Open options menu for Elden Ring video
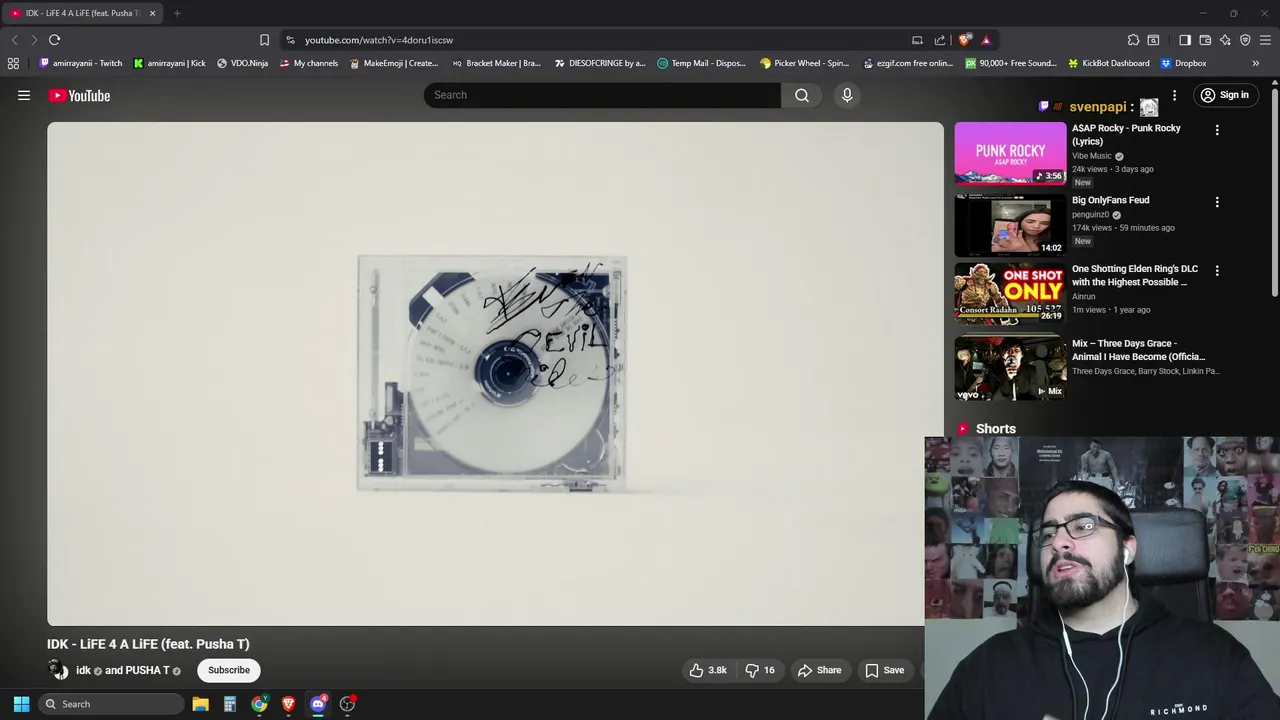Screen dimensions: 1280x720 point(1217,271)
